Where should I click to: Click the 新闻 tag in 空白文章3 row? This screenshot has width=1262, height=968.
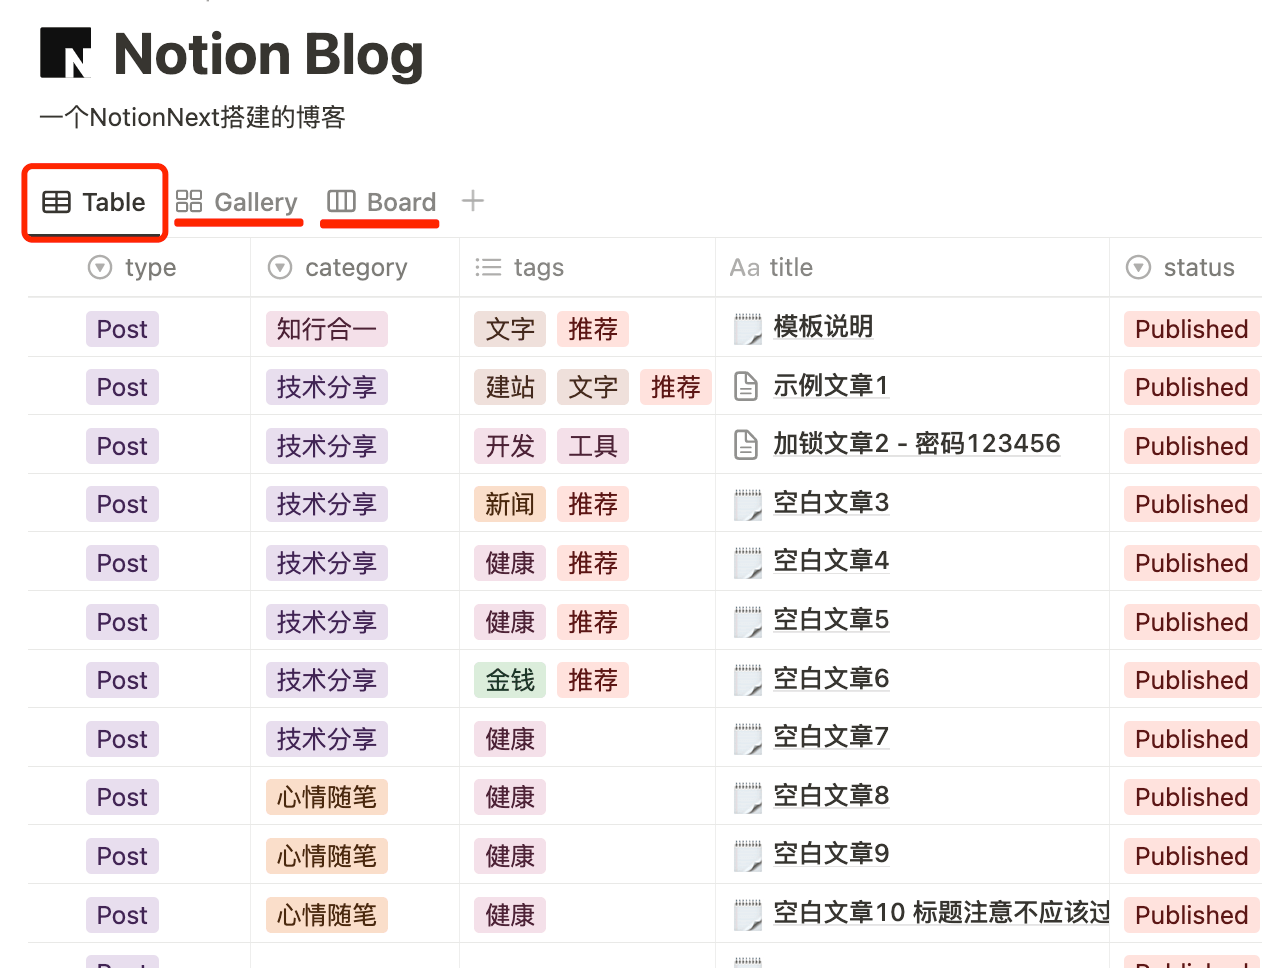(510, 504)
